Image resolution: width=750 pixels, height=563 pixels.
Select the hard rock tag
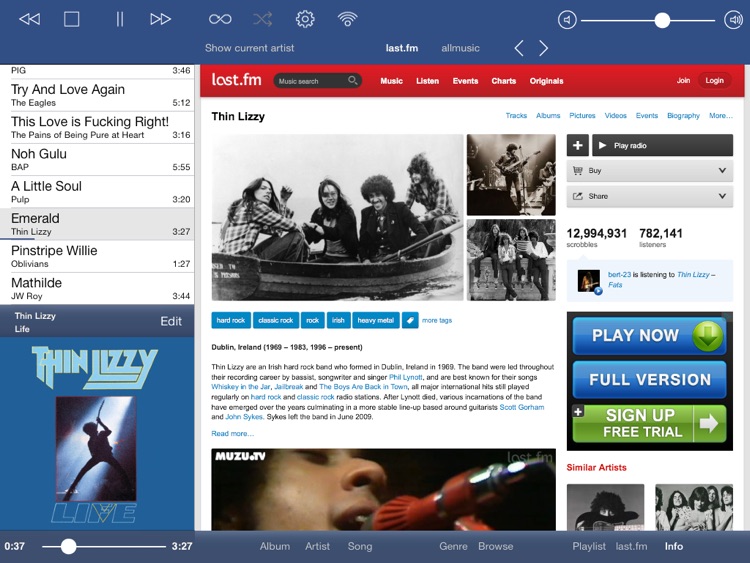click(x=231, y=320)
